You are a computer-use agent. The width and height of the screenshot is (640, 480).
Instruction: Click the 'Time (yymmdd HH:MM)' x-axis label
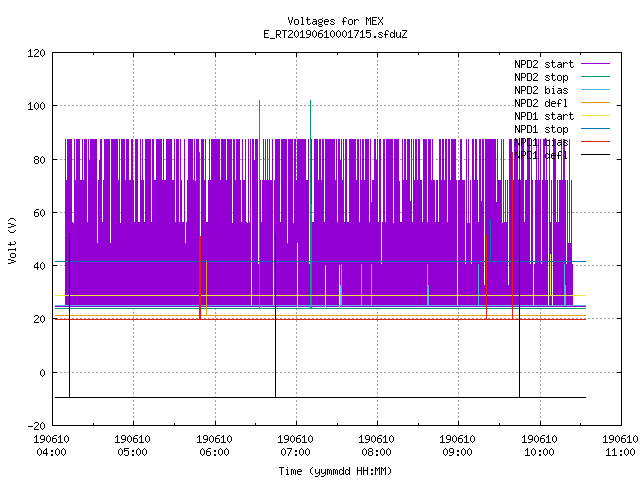click(335, 471)
